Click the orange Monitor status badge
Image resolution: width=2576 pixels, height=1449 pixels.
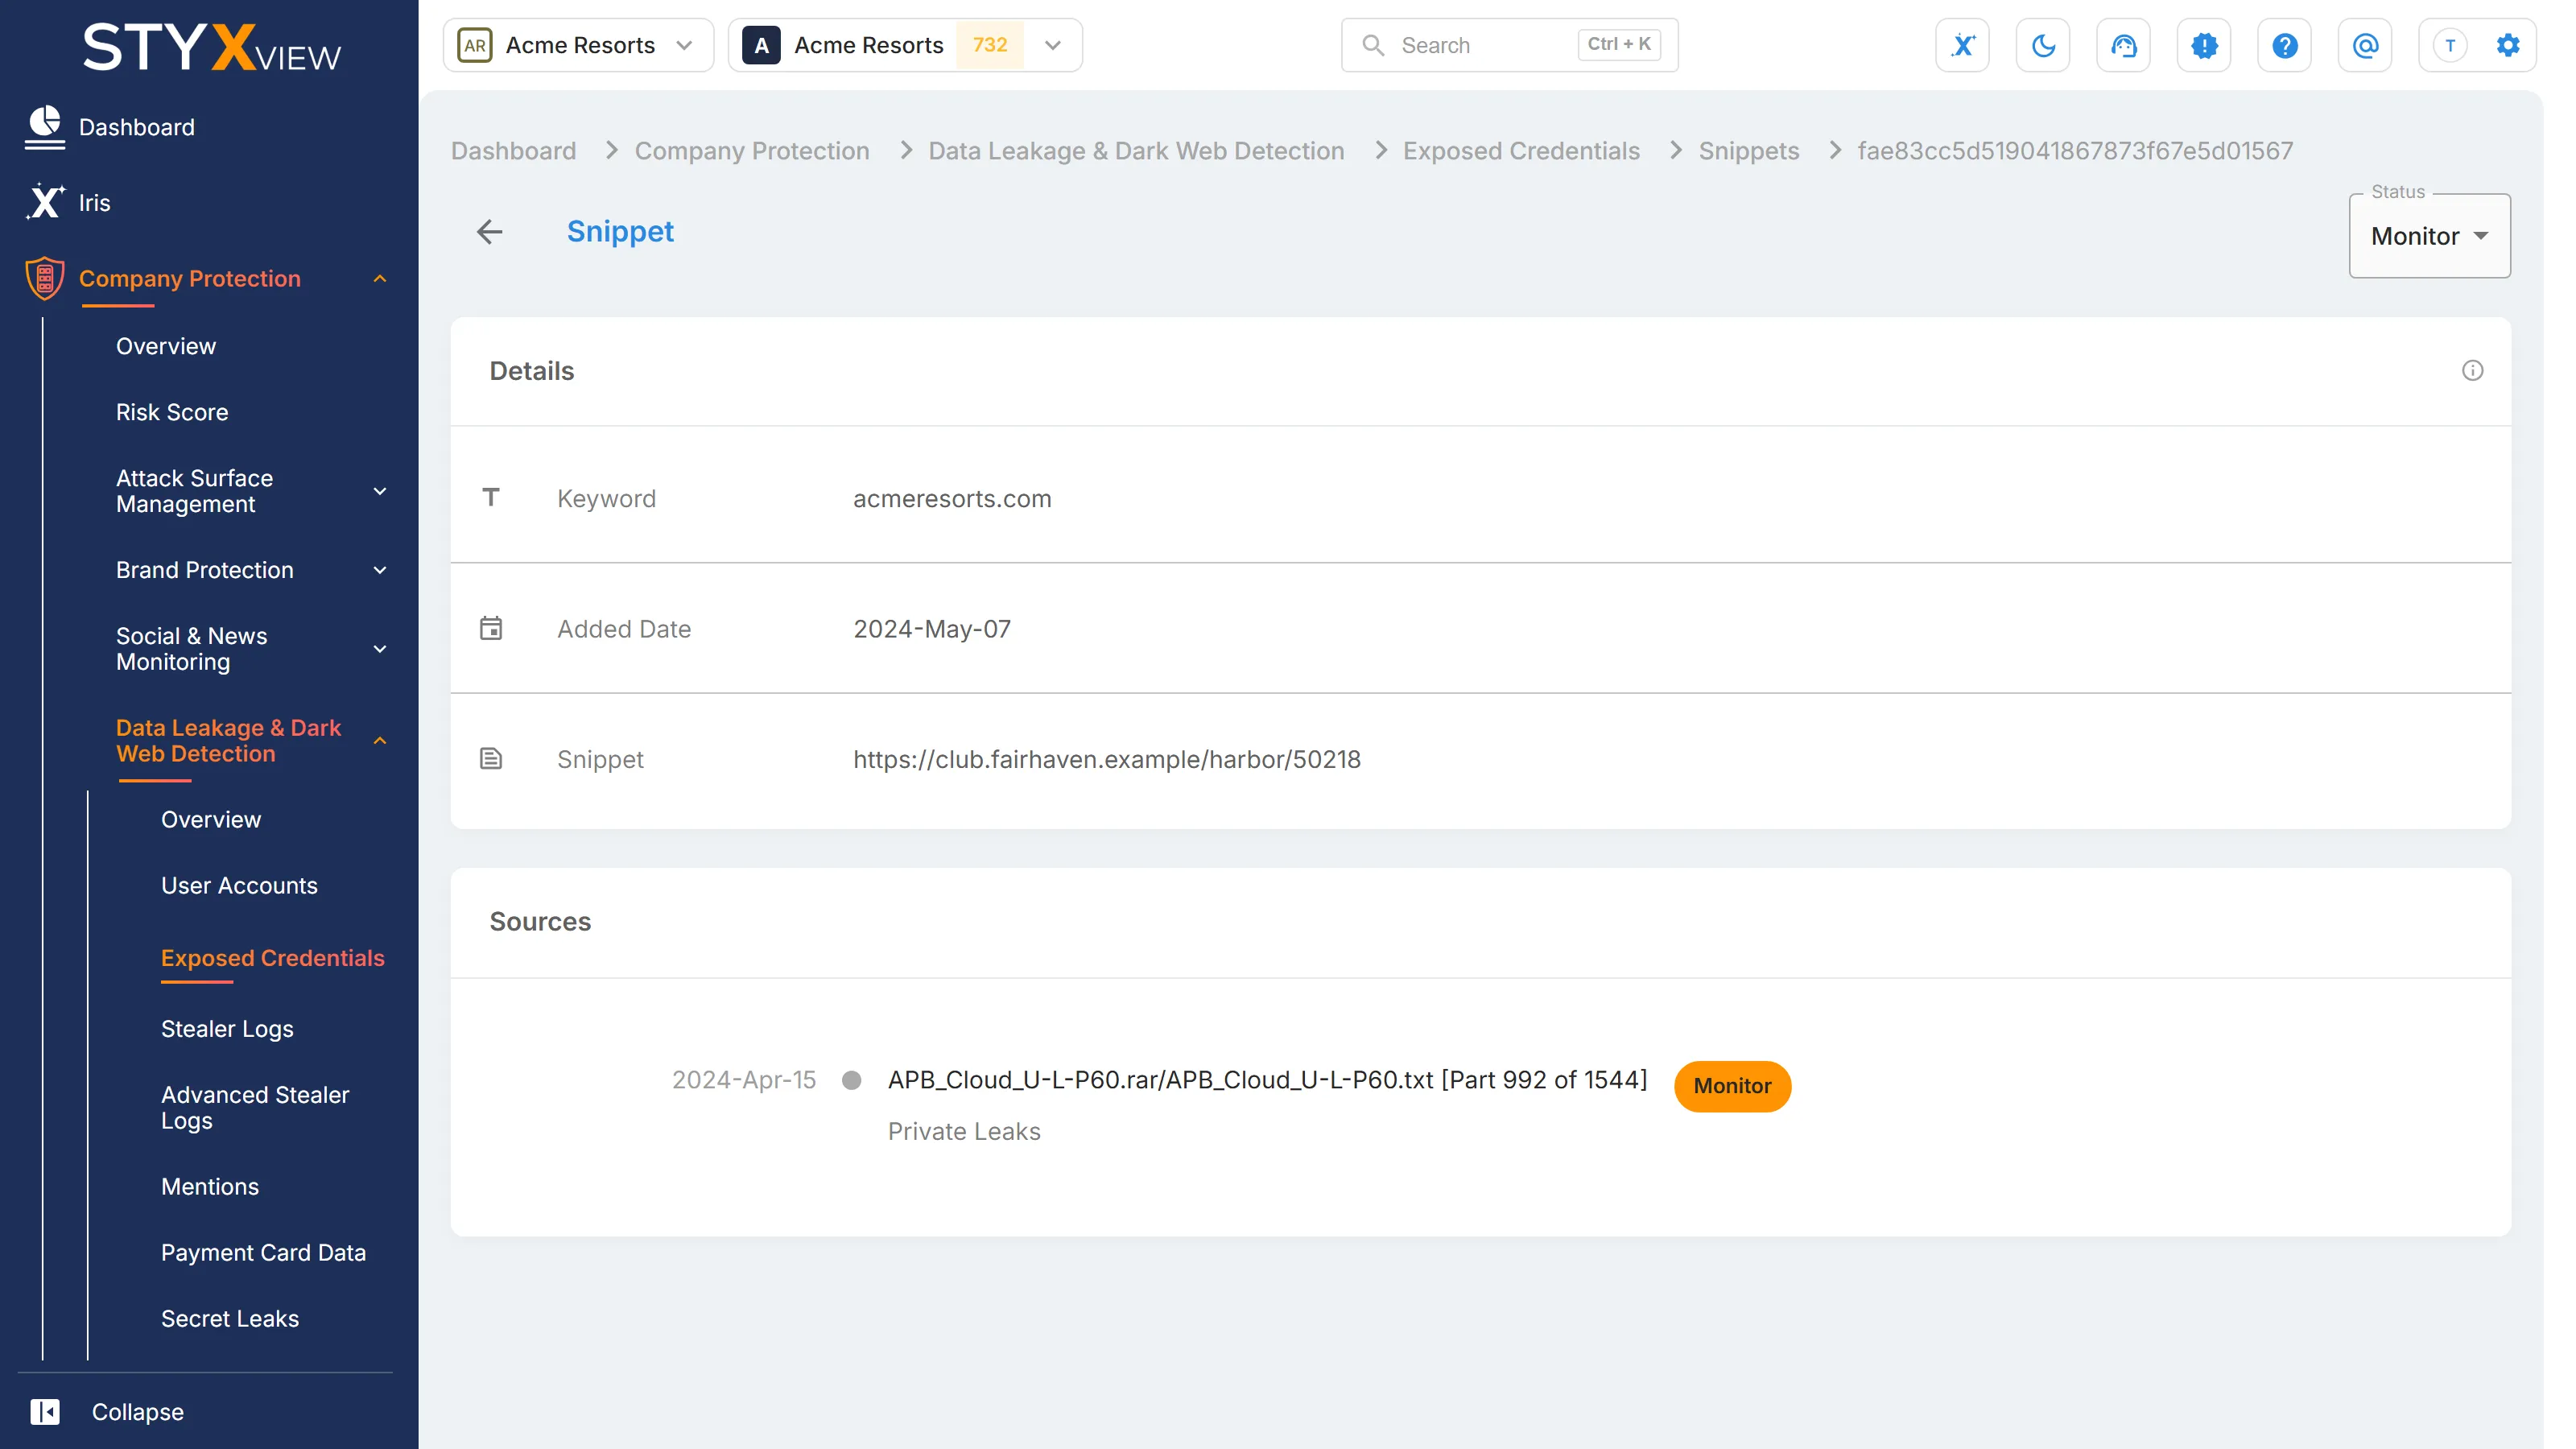coord(1732,1085)
